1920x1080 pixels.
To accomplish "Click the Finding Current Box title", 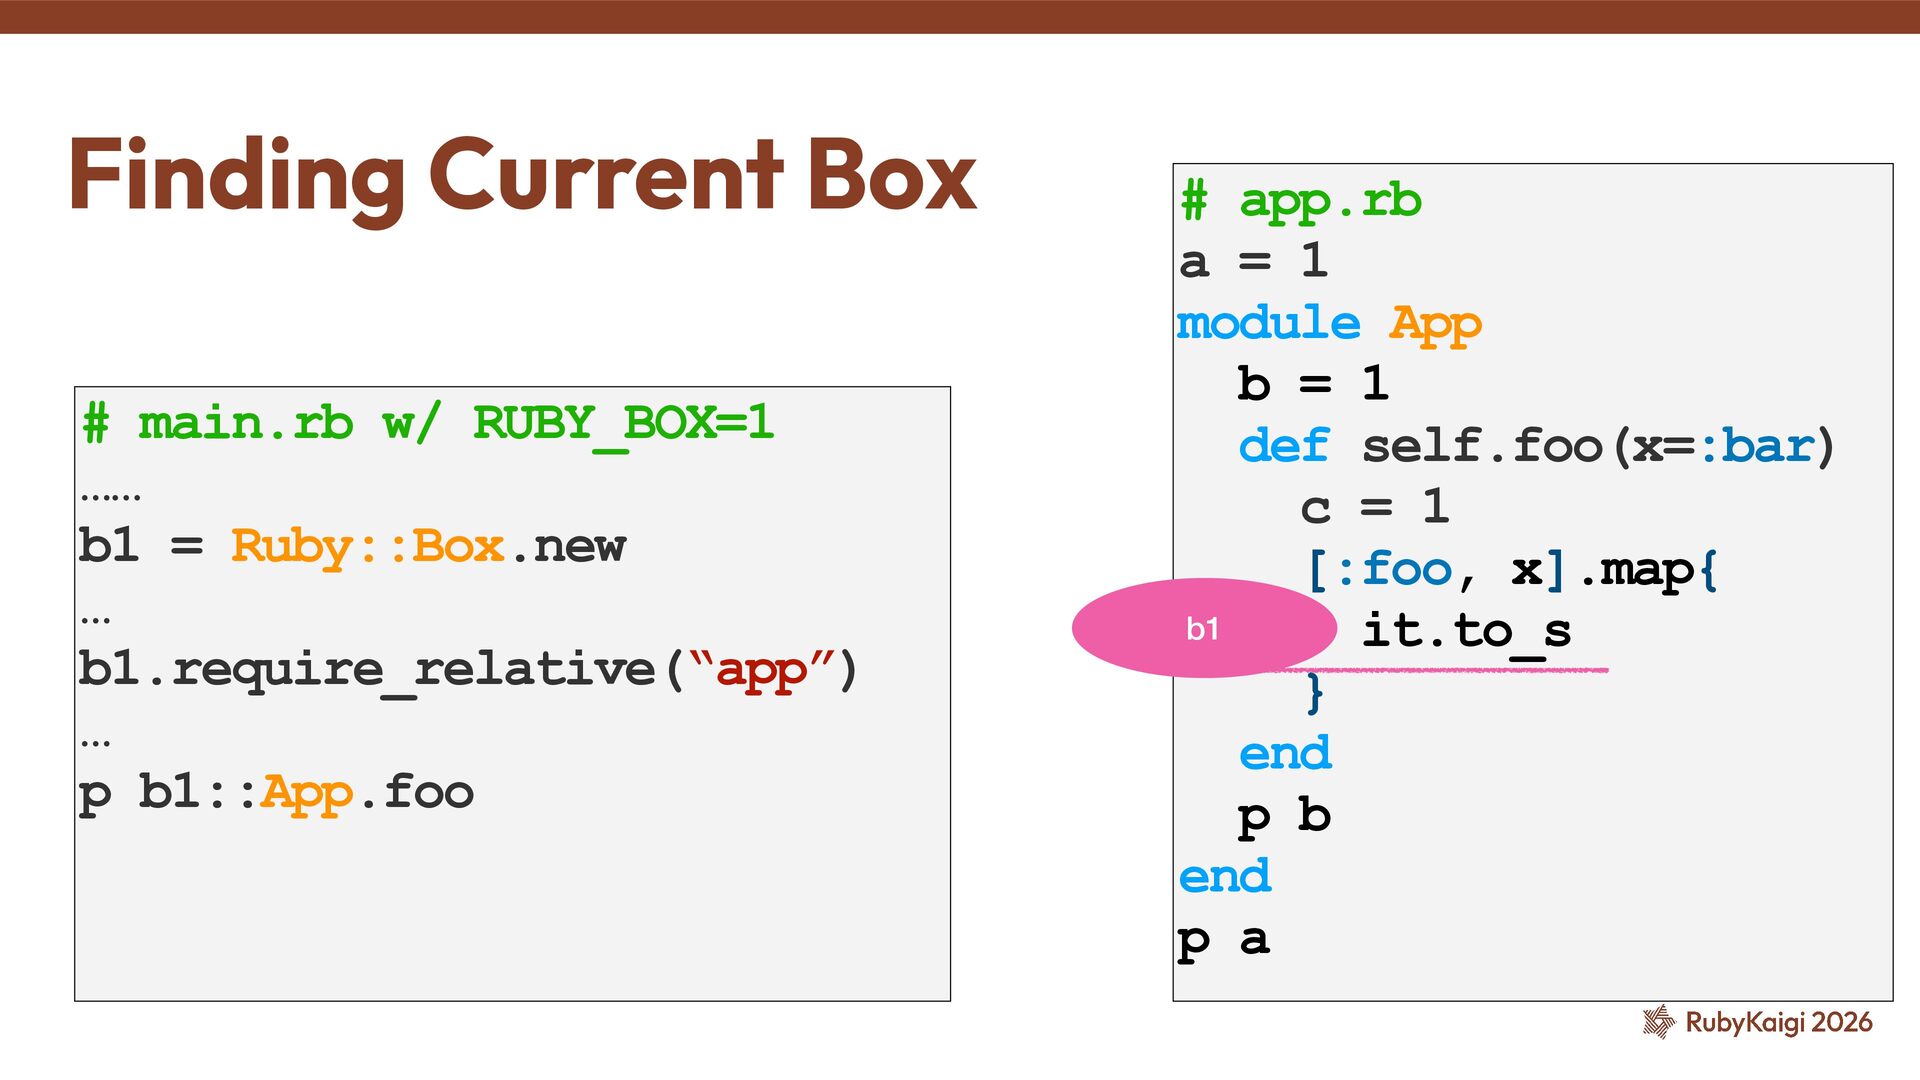I will point(522,176).
